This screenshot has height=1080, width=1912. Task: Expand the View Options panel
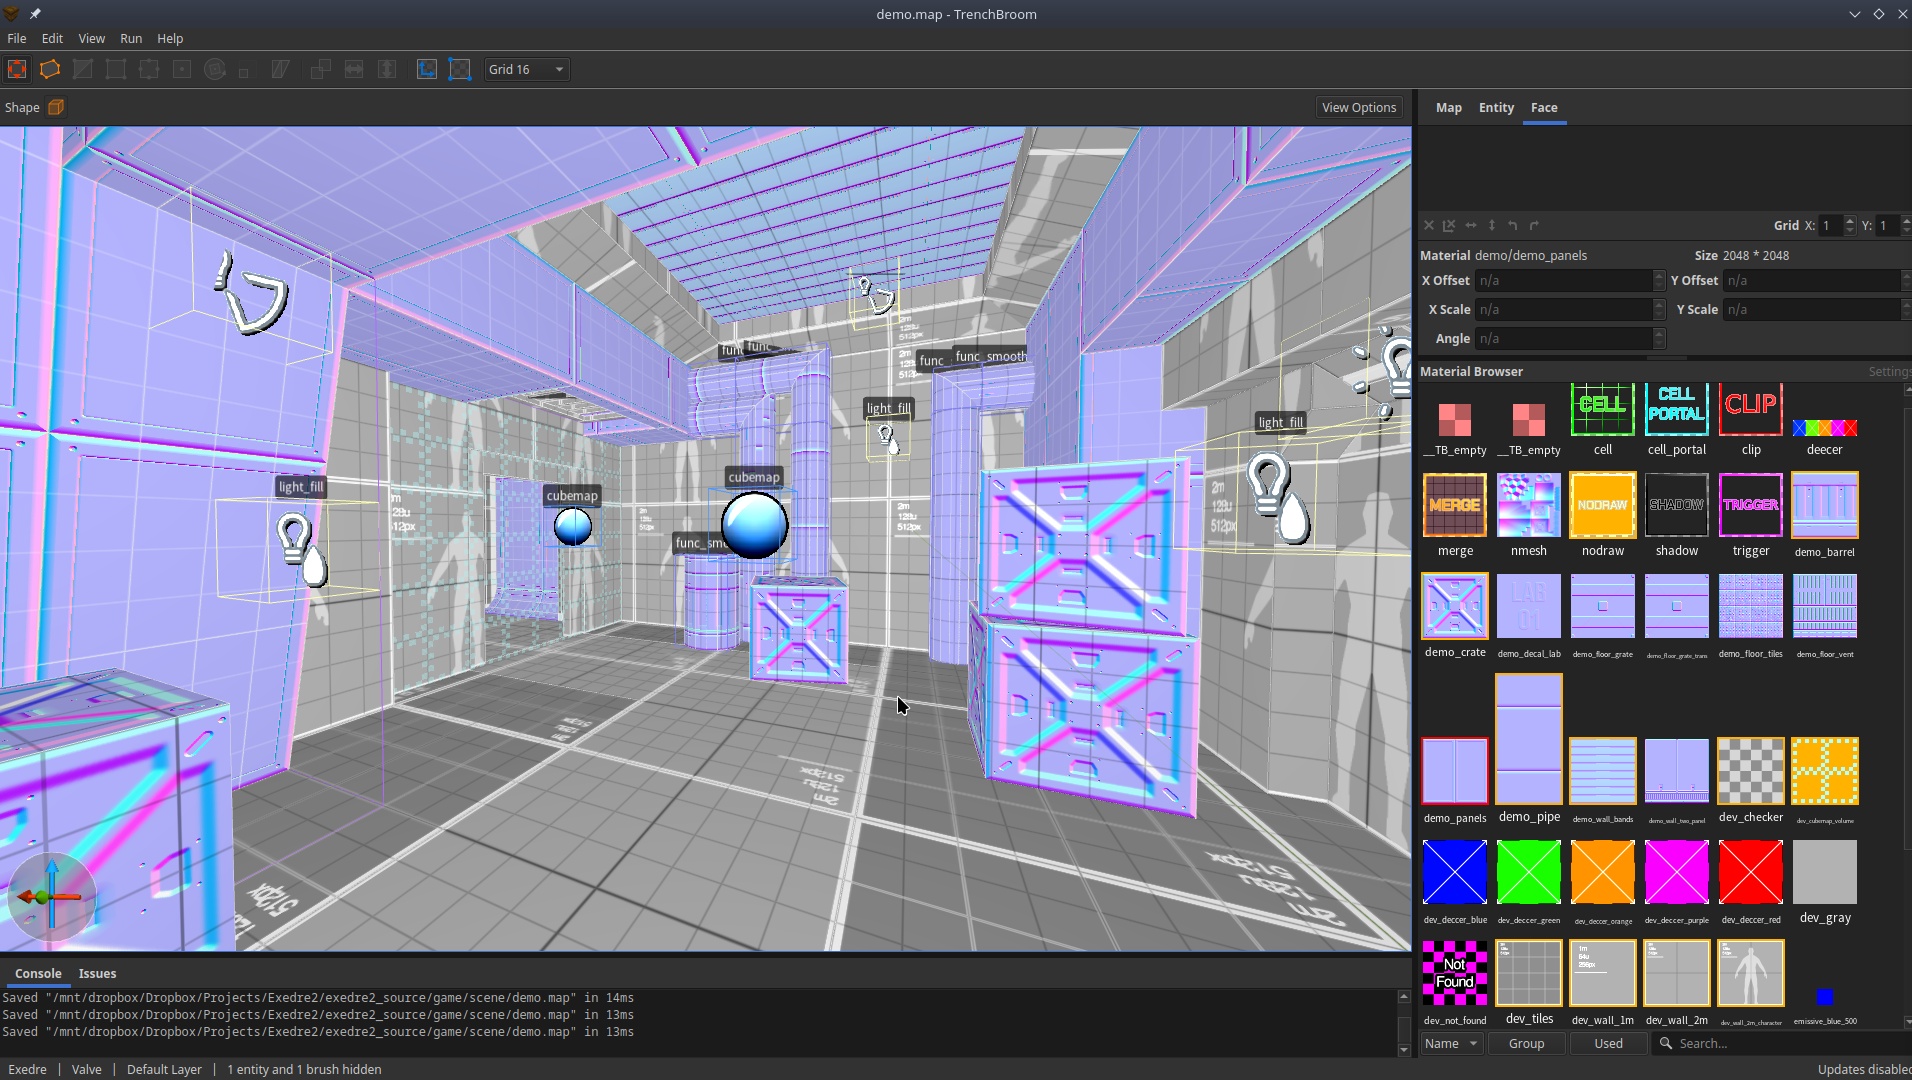click(x=1358, y=107)
